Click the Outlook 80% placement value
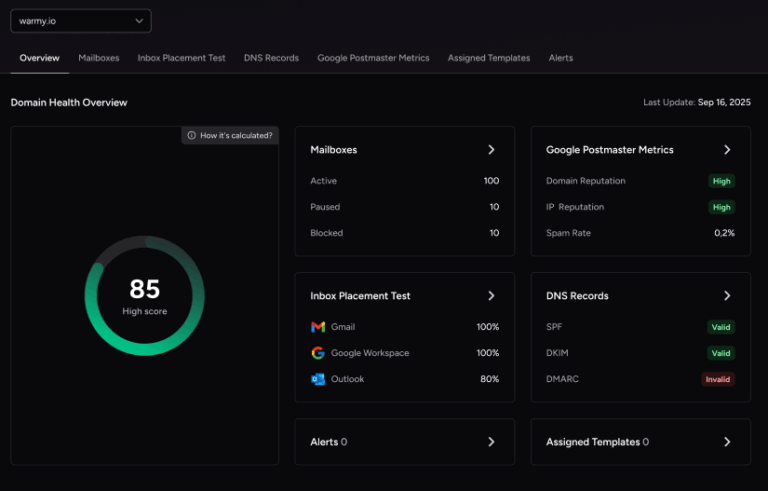This screenshot has width=768, height=491. pos(489,379)
